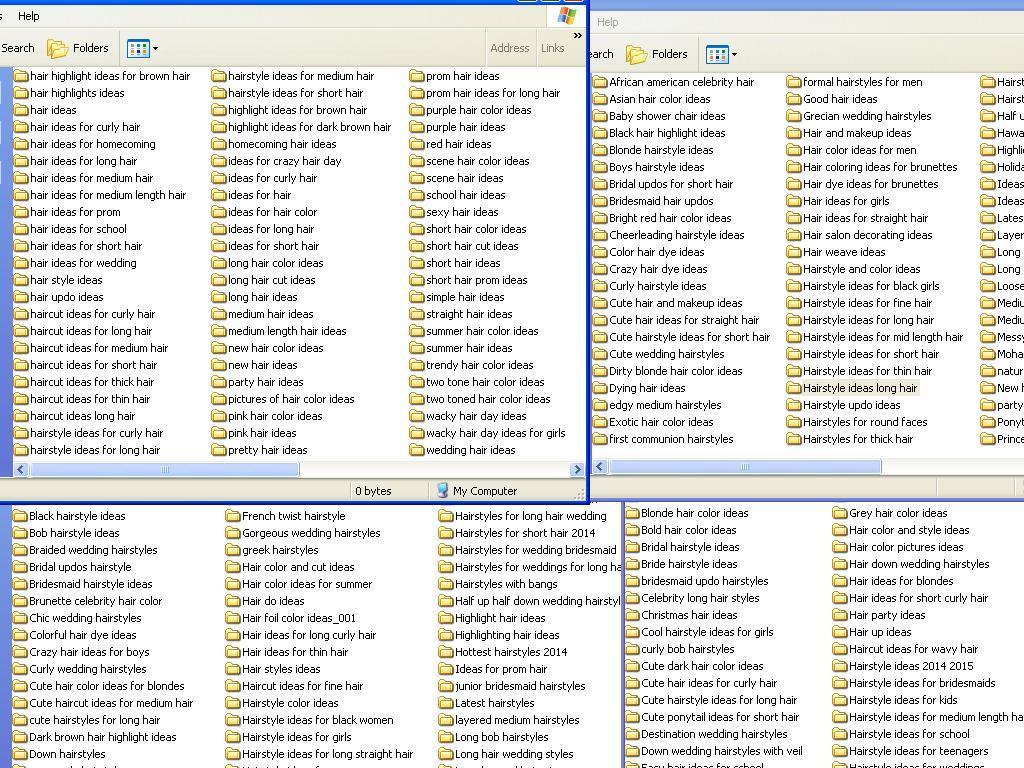The image size is (1024, 768).
Task: Click 'Grecian wedding hairstyles' folder name
Action: point(867,116)
